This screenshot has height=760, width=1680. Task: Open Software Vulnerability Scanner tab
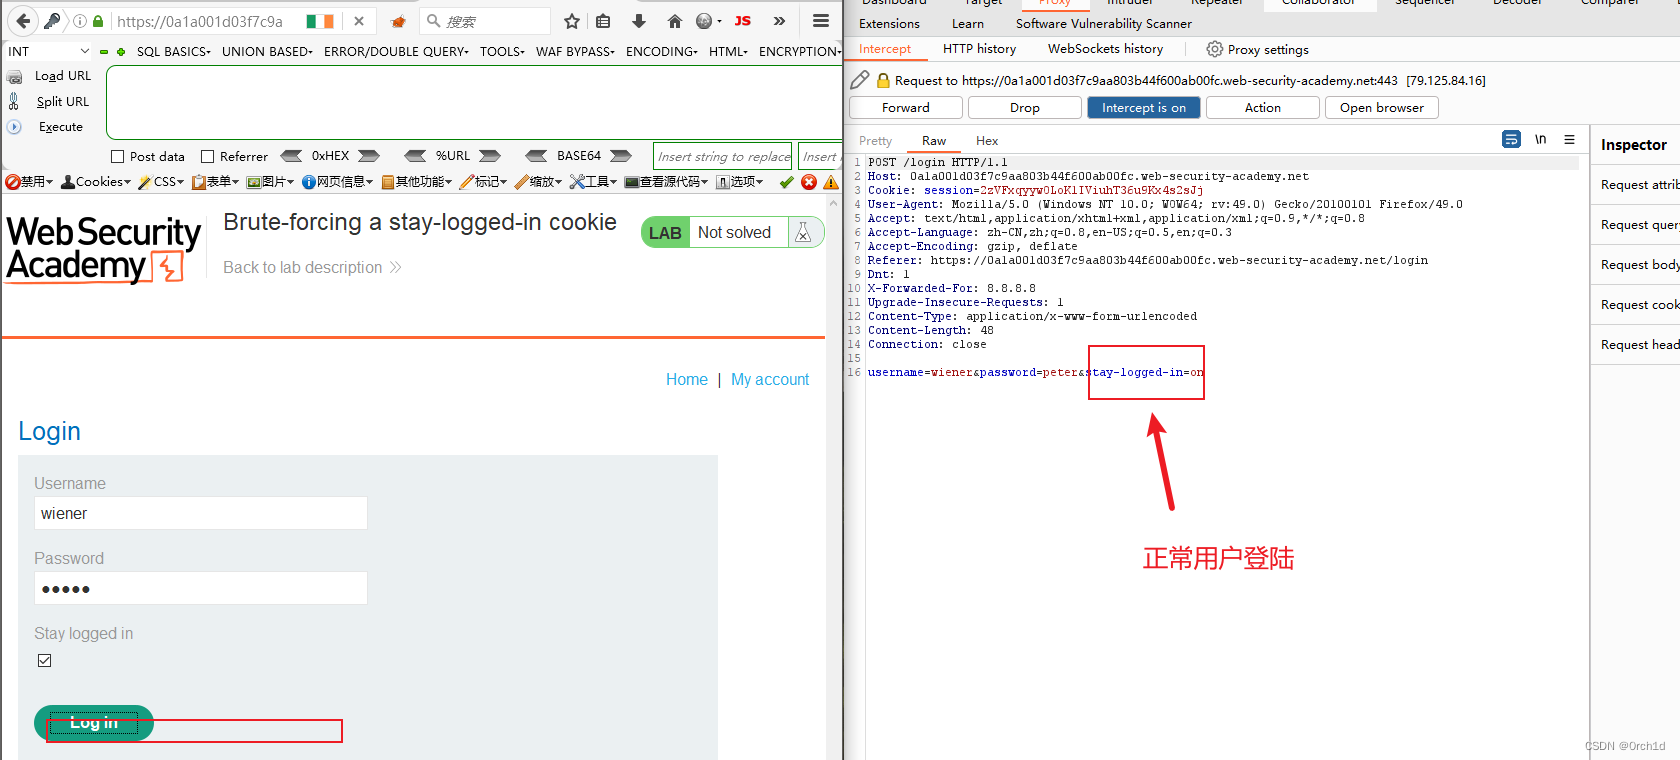point(1103,23)
